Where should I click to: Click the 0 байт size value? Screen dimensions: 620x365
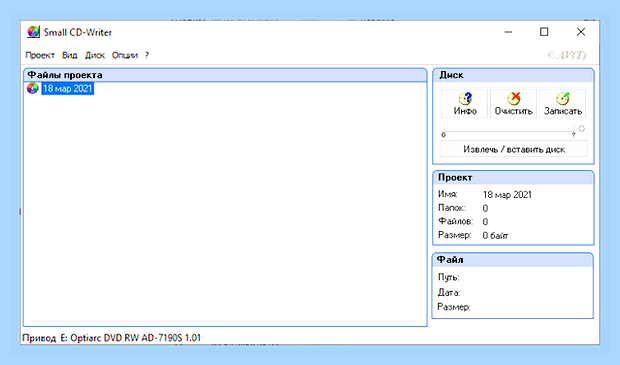coord(495,236)
